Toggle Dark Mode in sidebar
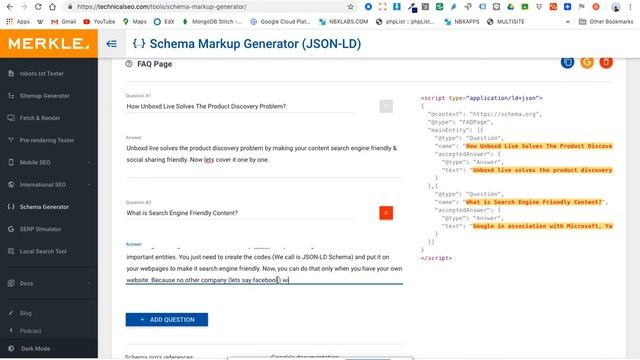640x360 pixels. [x=36, y=349]
